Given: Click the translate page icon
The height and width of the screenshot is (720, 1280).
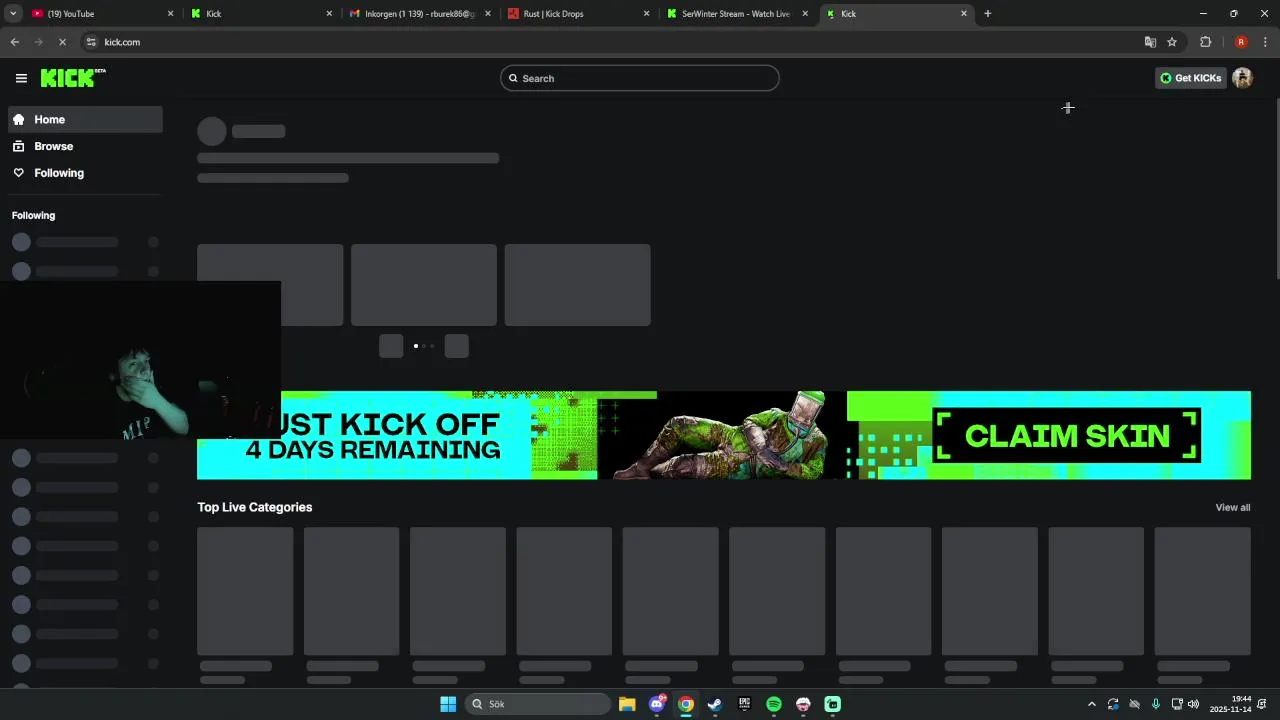Looking at the screenshot, I should 1150,42.
